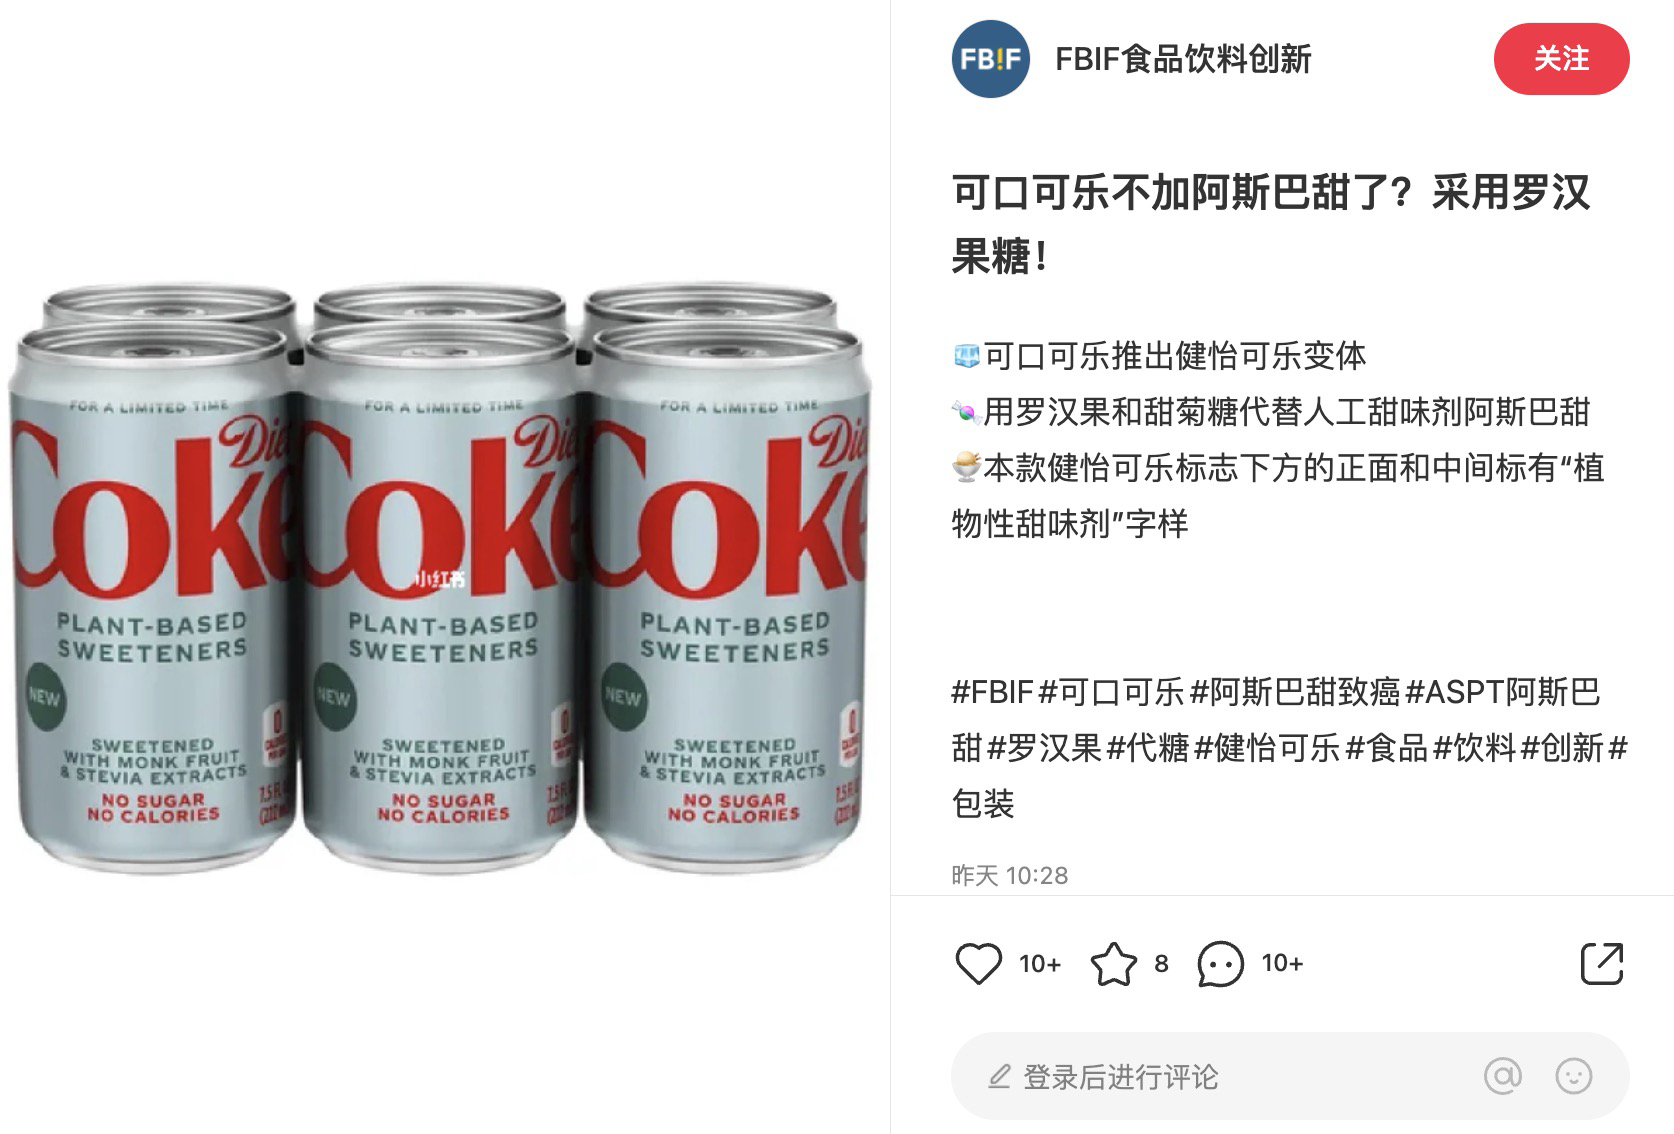Open the #罗汉果 hashtag
The height and width of the screenshot is (1134, 1674).
(1044, 747)
